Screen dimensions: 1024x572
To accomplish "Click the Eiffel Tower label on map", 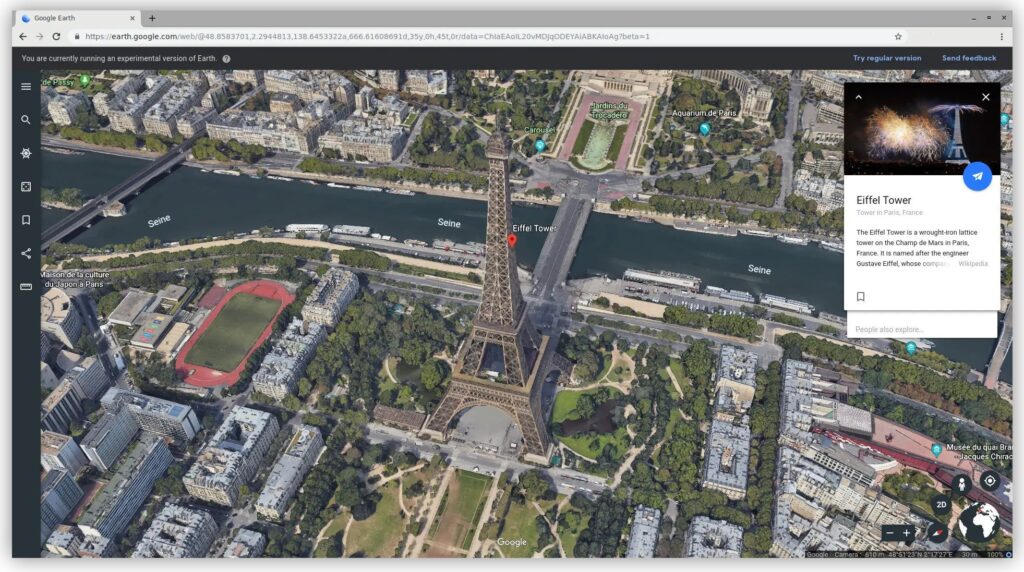I will tap(534, 229).
